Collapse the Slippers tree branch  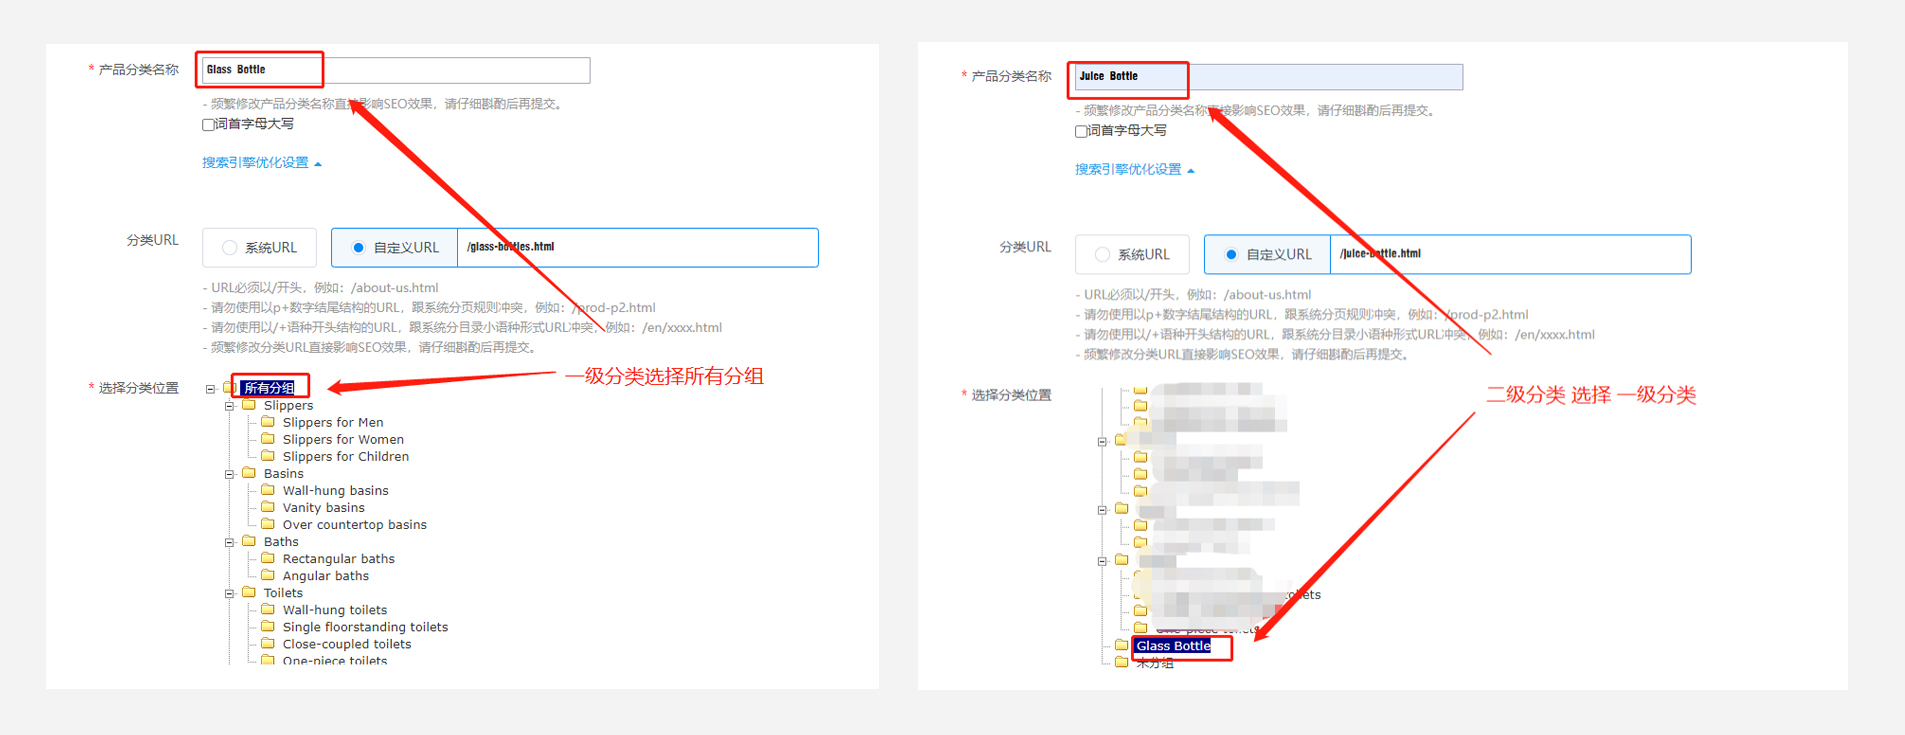point(229,406)
